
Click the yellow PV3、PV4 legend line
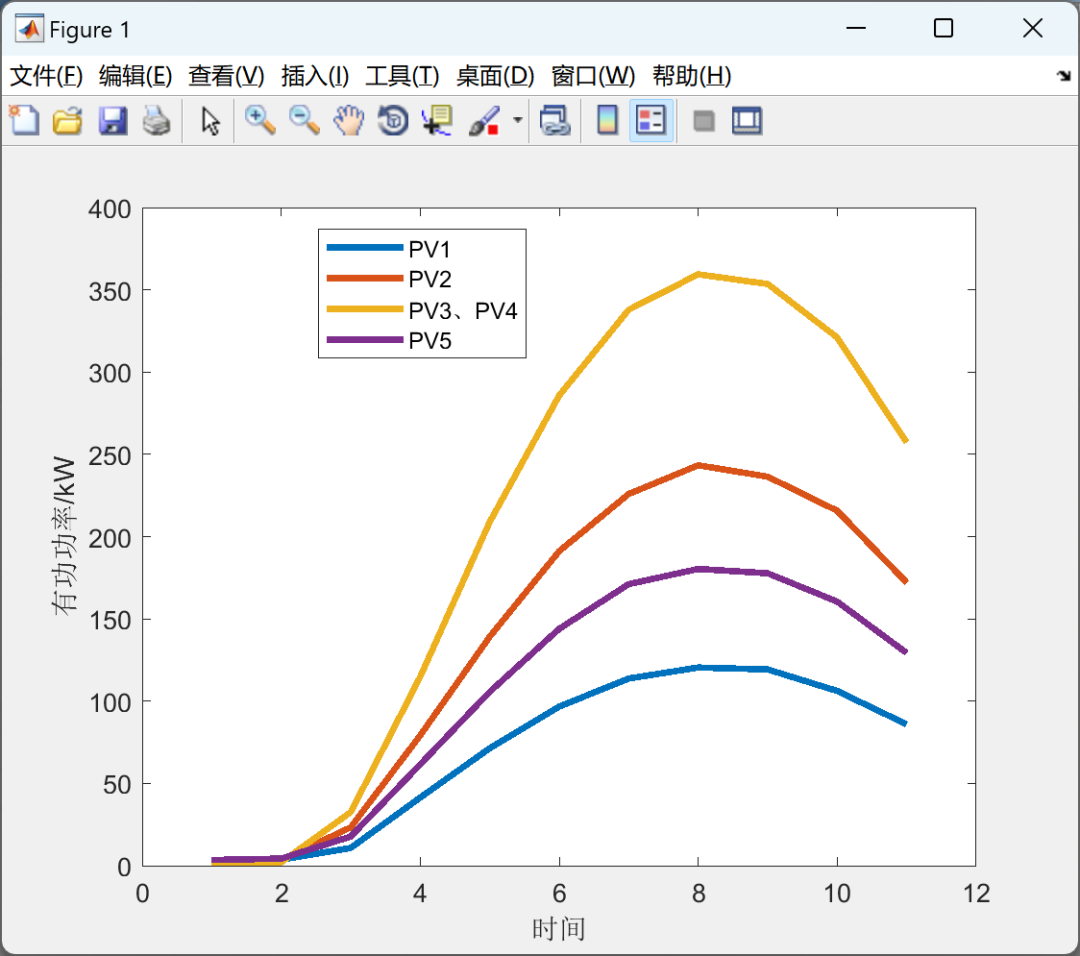364,309
